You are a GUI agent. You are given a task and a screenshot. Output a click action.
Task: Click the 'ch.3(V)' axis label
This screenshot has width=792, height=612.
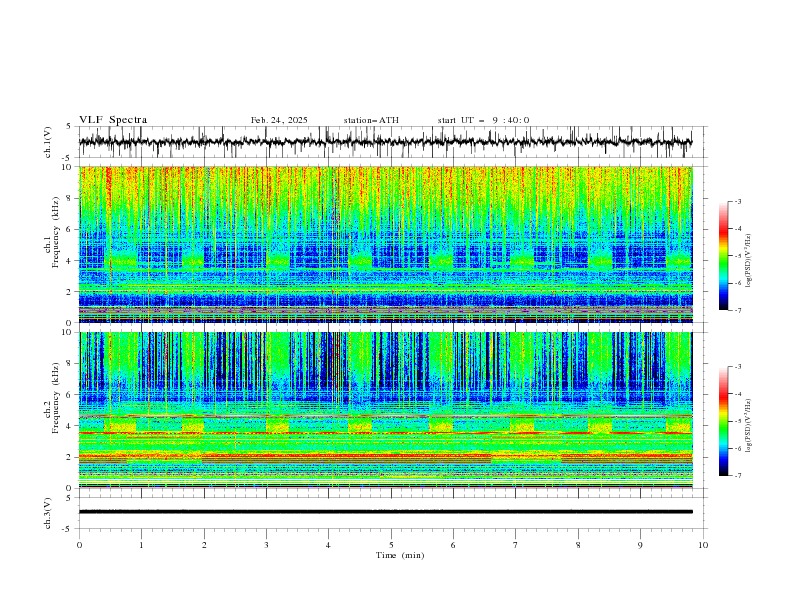pos(48,513)
